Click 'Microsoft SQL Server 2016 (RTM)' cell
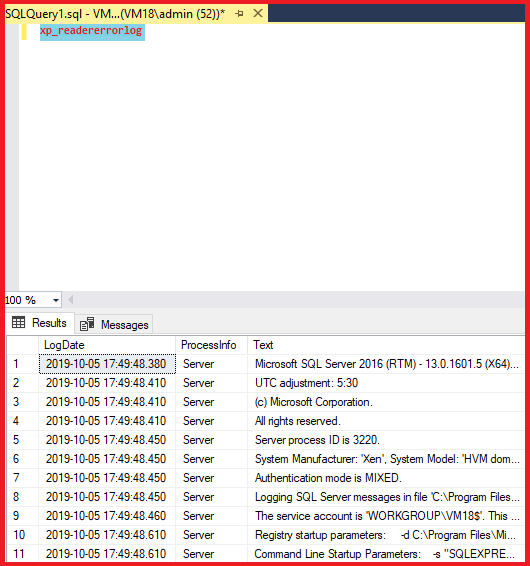 386,364
